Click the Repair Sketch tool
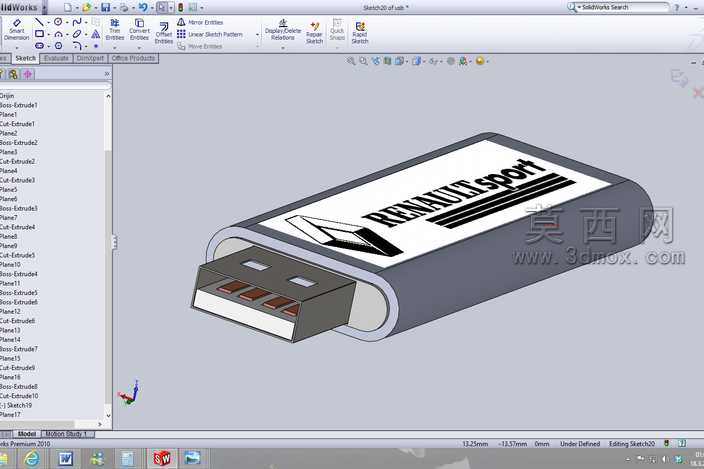Screen dimensions: 704x469 pyautogui.click(x=314, y=33)
